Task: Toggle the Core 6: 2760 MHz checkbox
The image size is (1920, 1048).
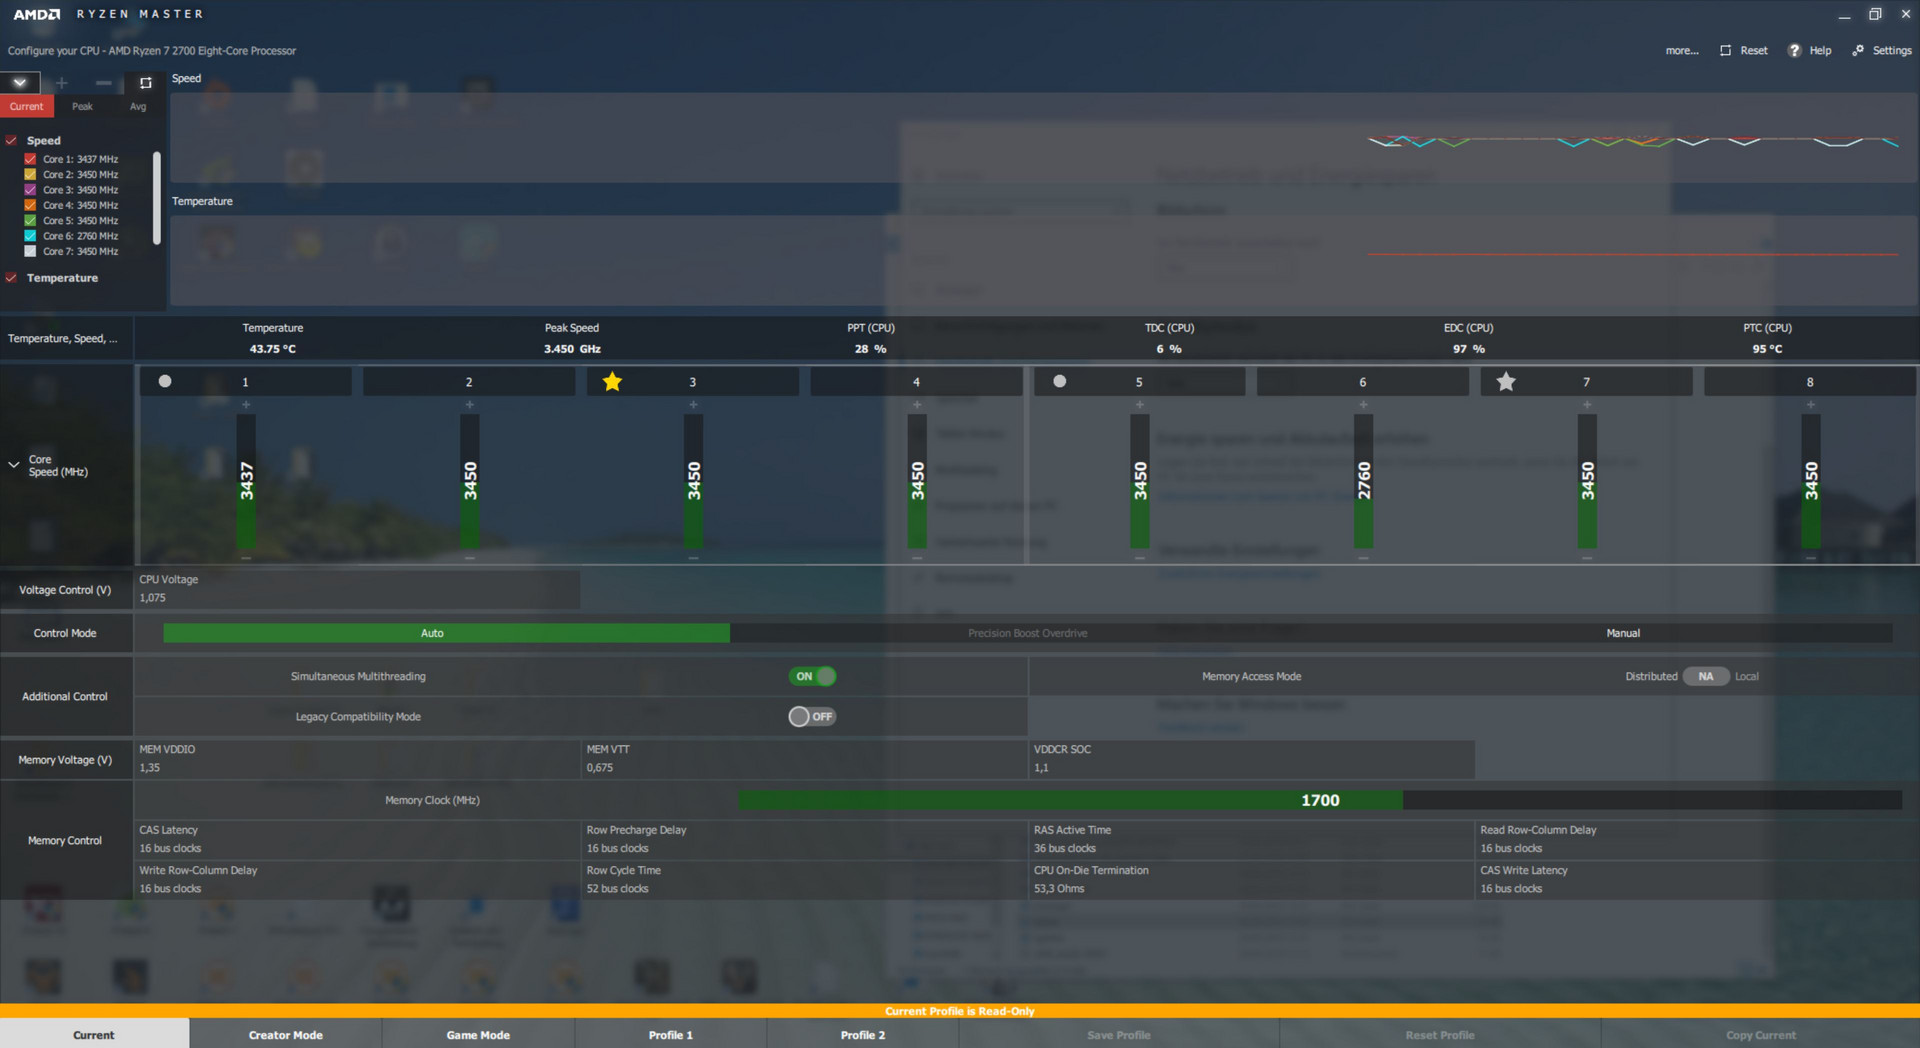Action: [x=30, y=236]
